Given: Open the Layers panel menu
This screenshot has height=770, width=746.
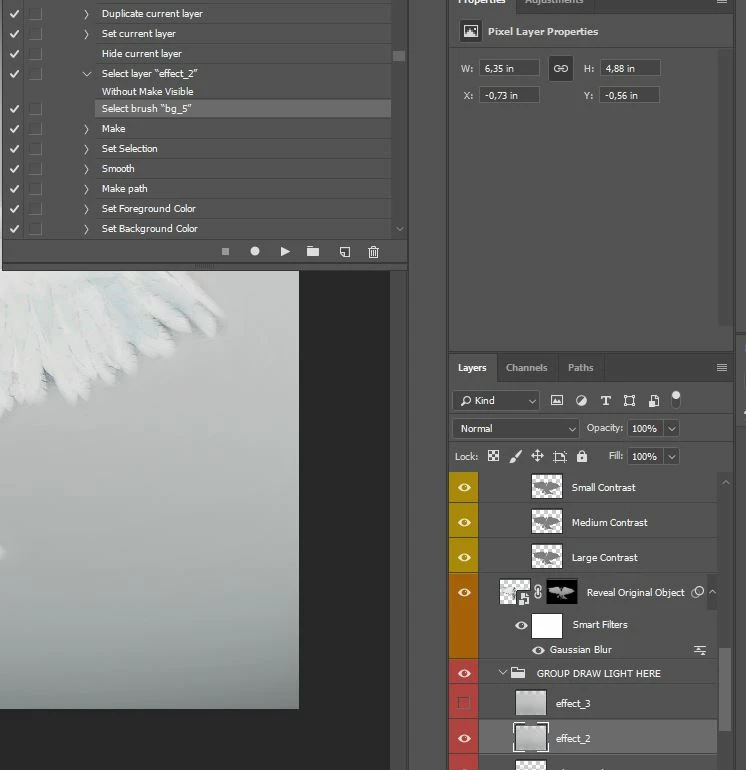Looking at the screenshot, I should coord(721,367).
